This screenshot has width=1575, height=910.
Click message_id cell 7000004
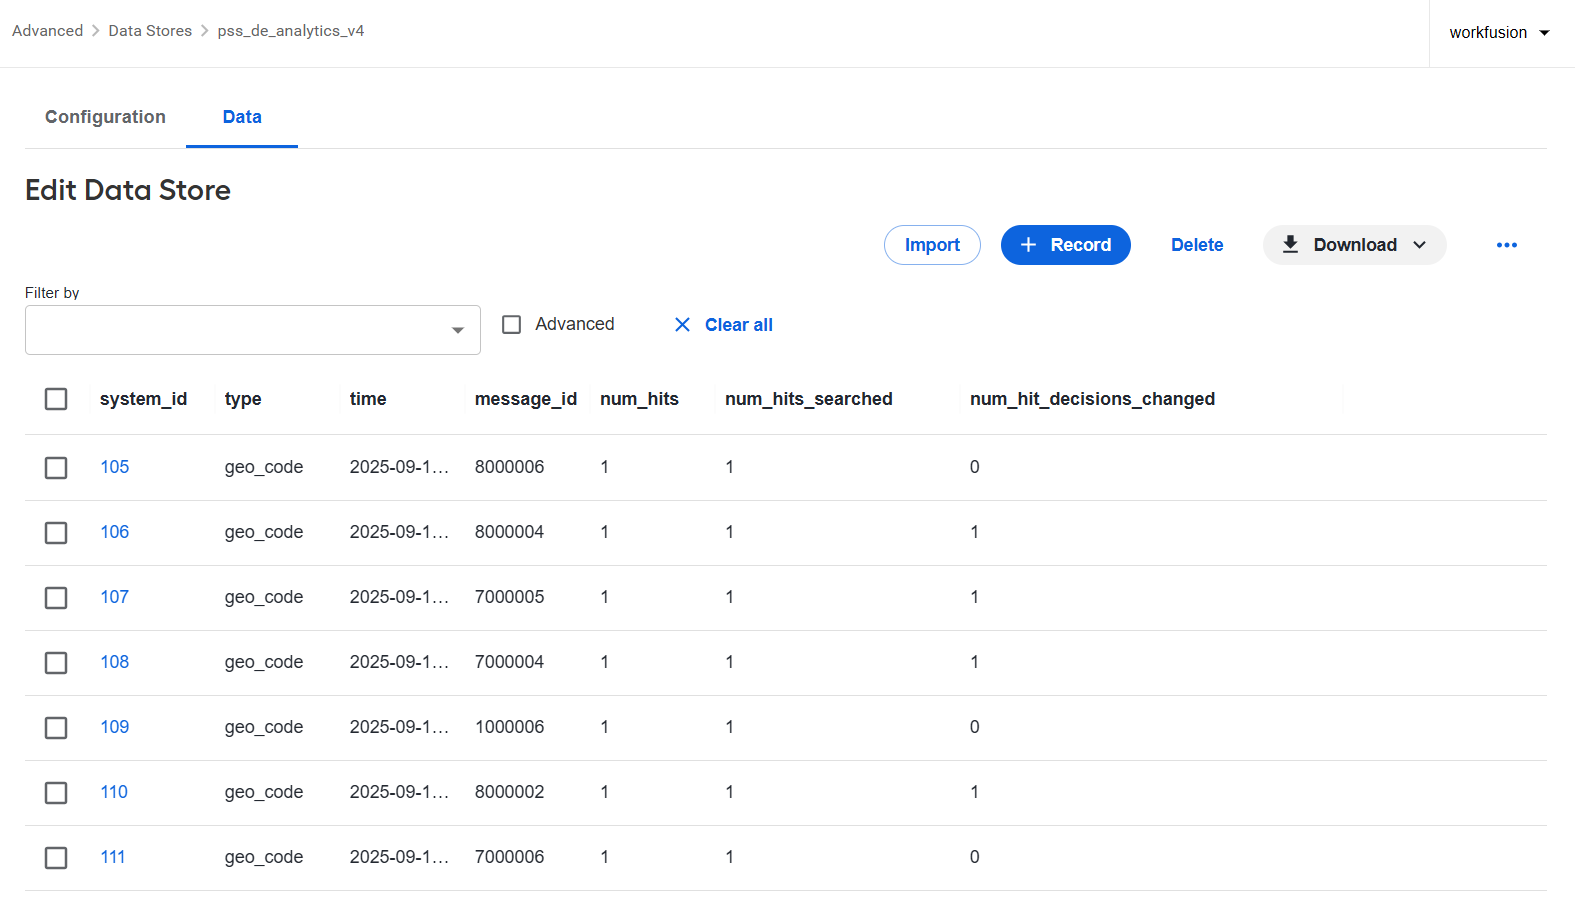(x=510, y=662)
